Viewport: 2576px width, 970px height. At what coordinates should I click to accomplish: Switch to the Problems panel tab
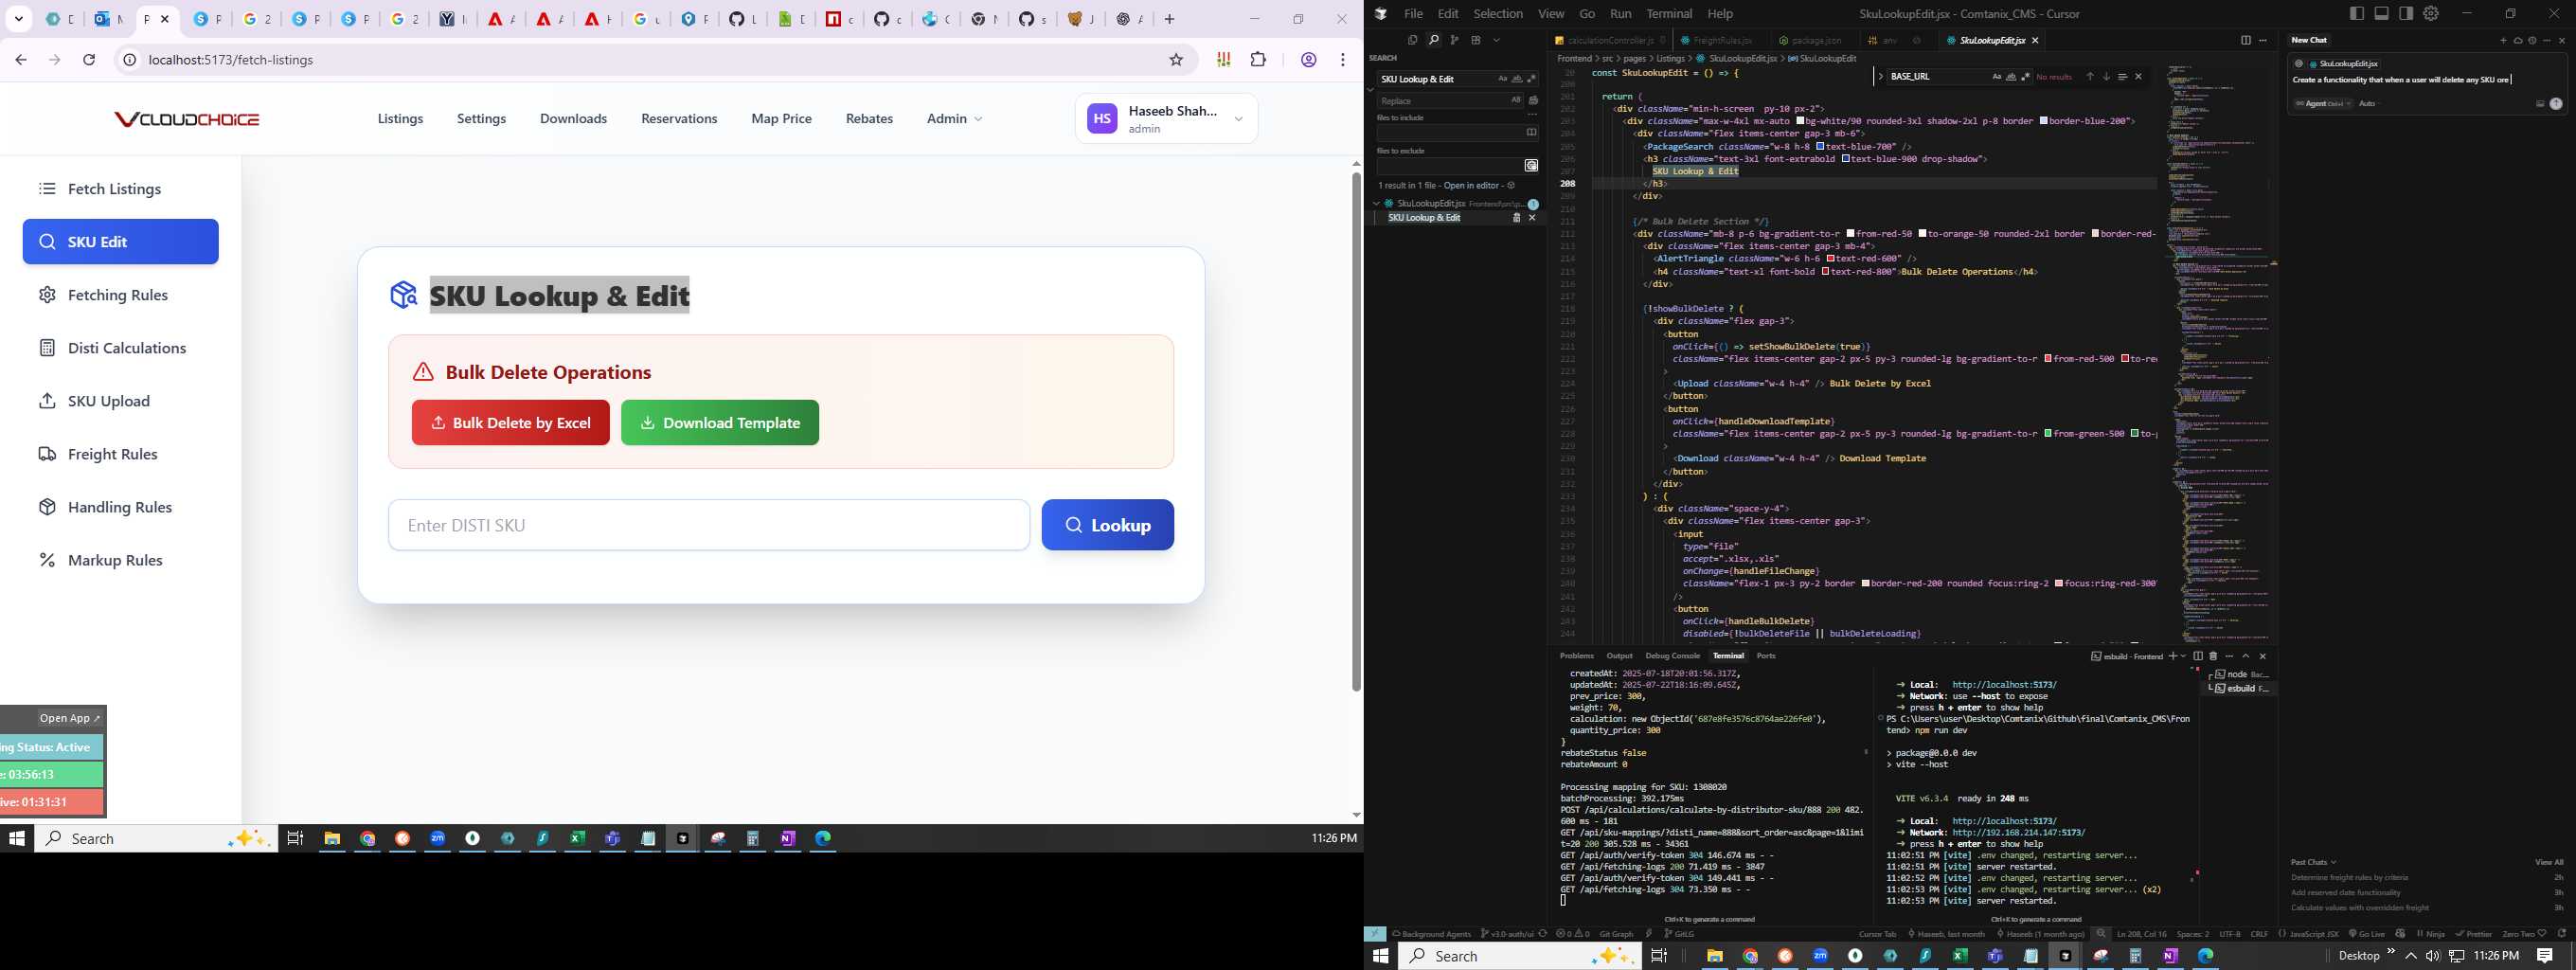pyautogui.click(x=1577, y=656)
